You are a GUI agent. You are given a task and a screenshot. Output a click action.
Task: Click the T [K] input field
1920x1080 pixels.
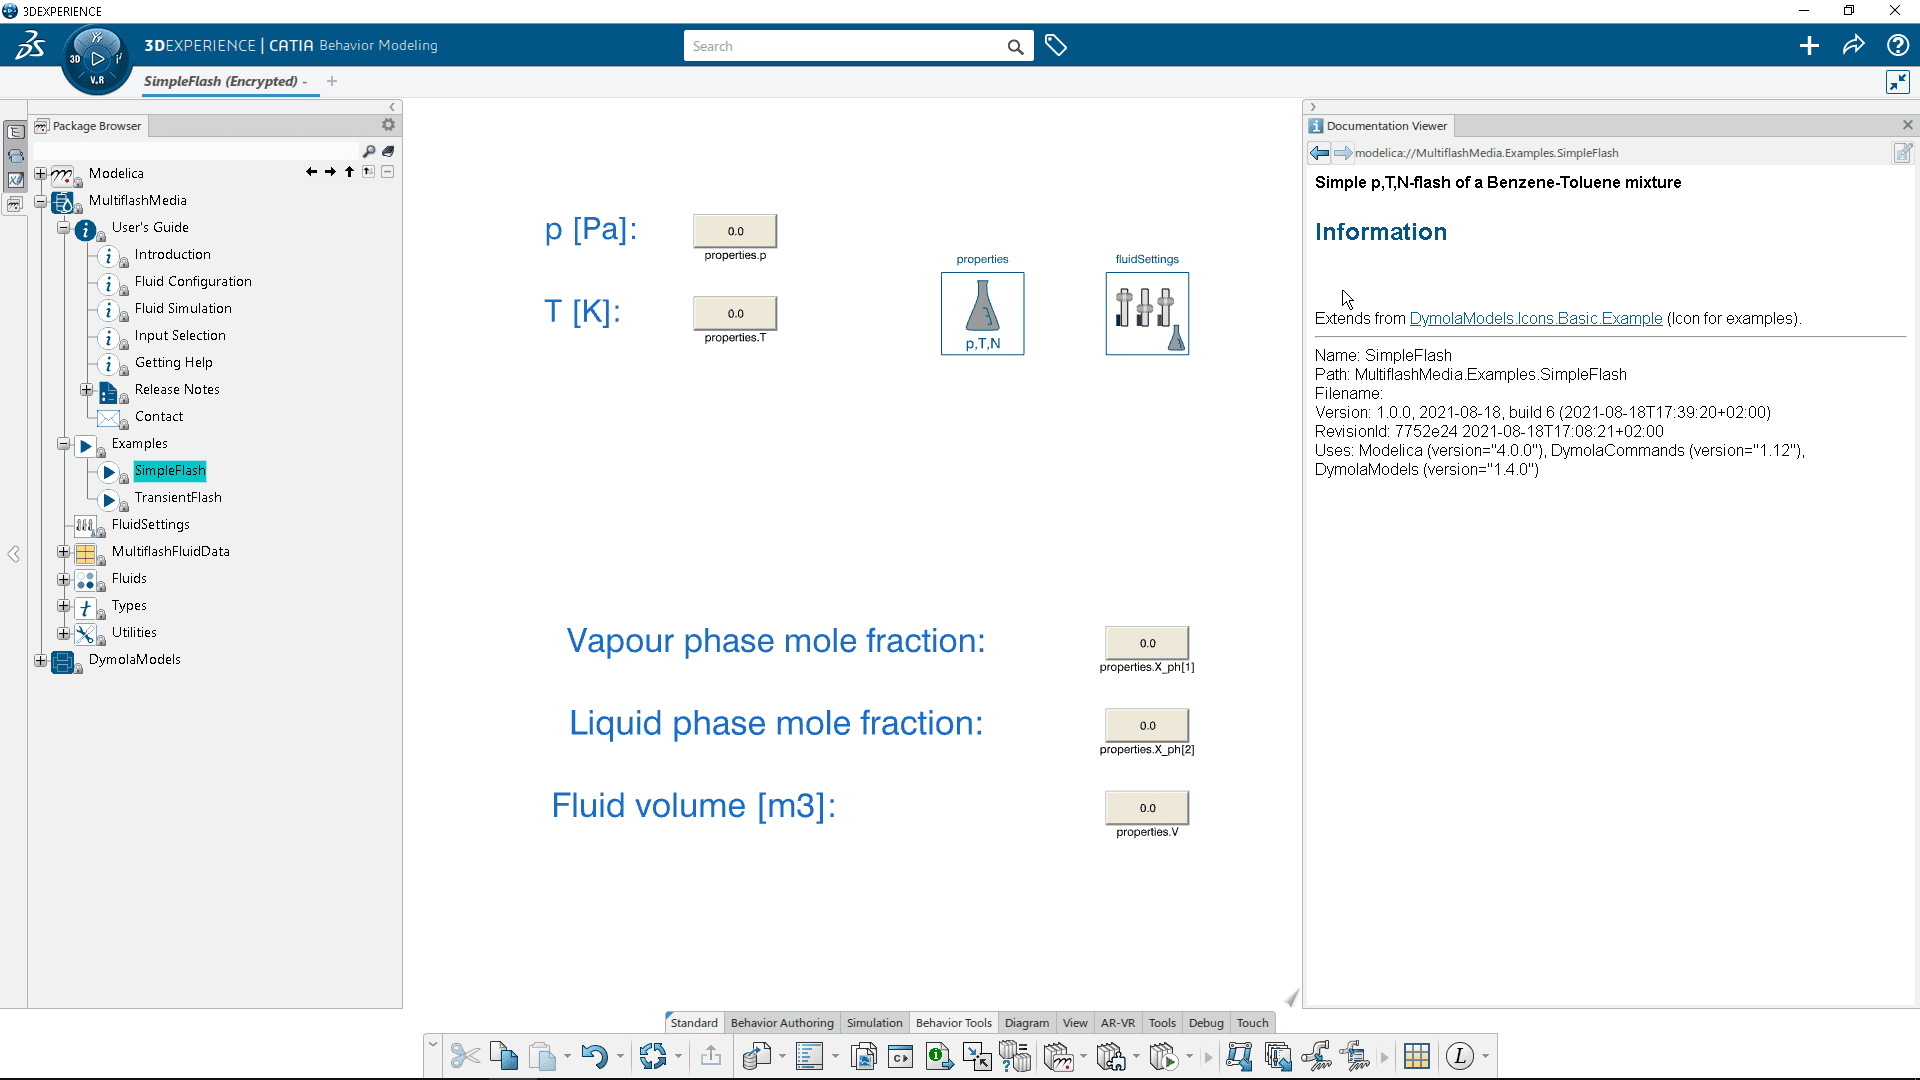pos(735,313)
